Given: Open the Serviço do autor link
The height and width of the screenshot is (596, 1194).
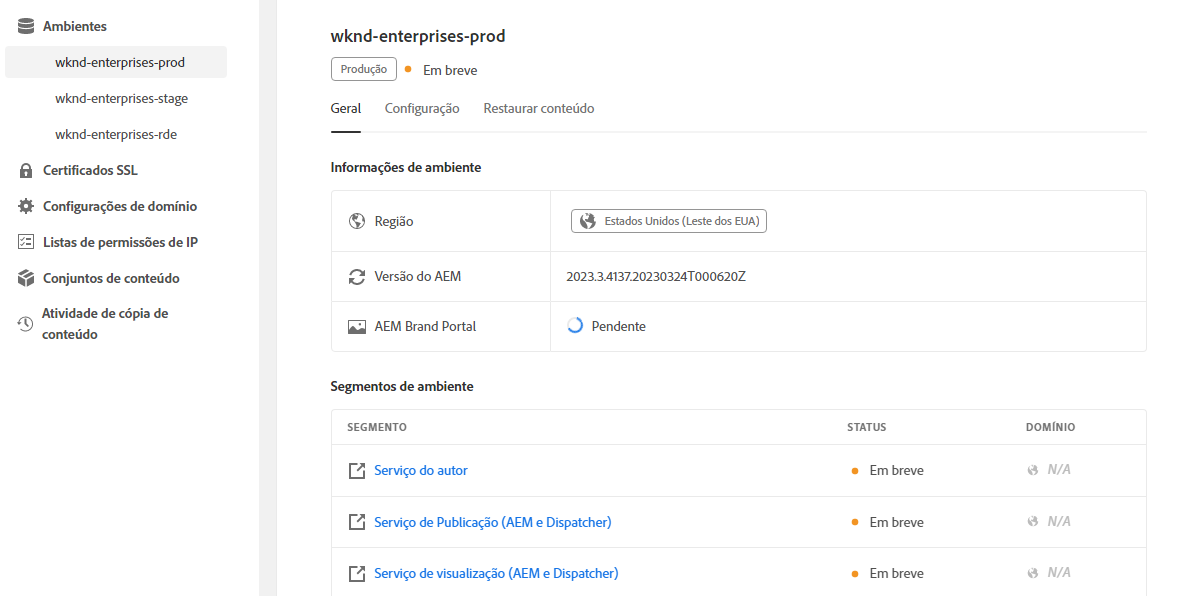Looking at the screenshot, I should [x=420, y=470].
